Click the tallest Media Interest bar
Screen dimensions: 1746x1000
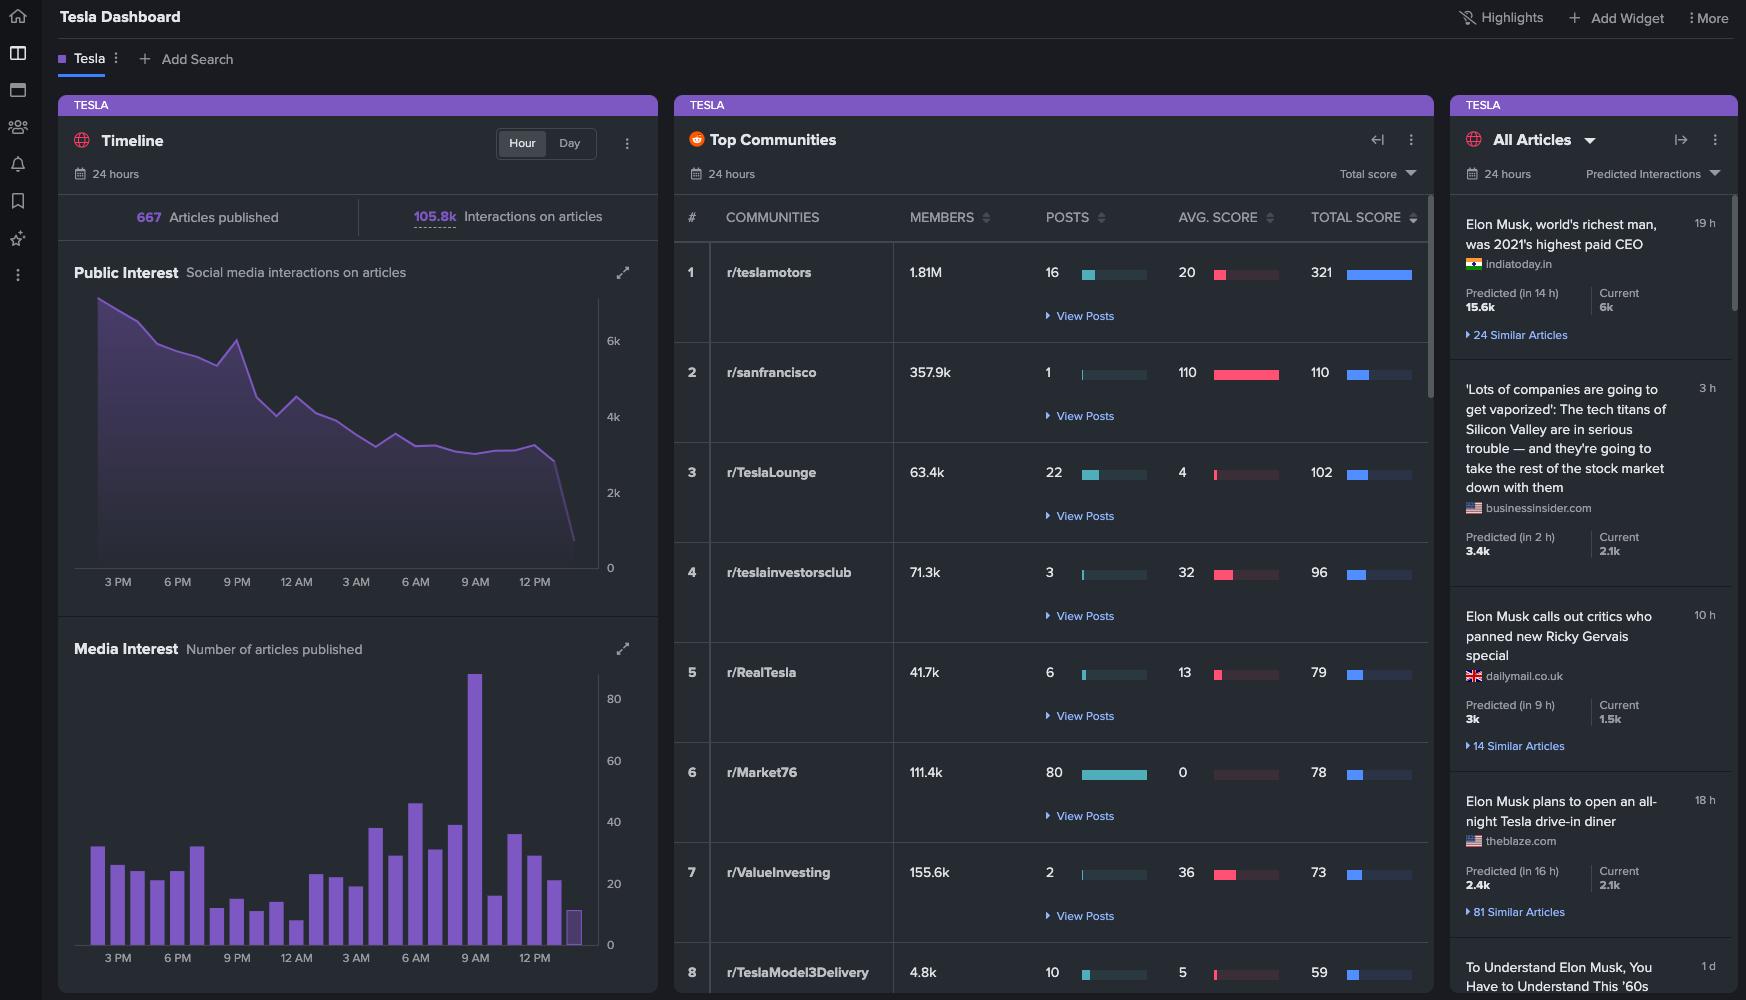475,809
